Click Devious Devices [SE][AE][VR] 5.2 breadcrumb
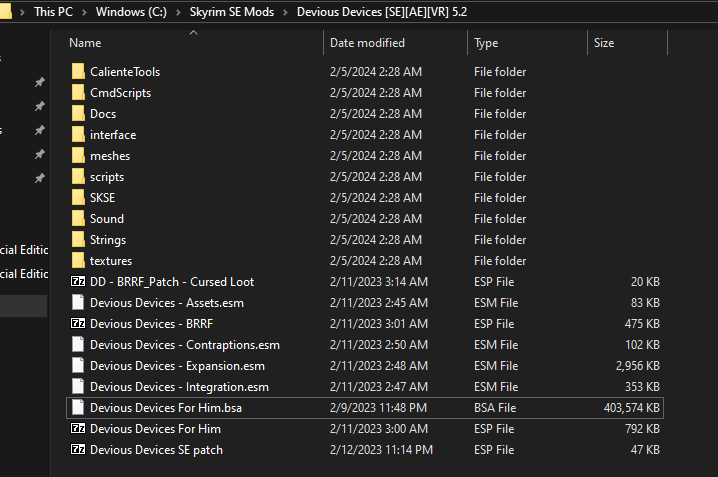The height and width of the screenshot is (477, 718). [x=382, y=12]
